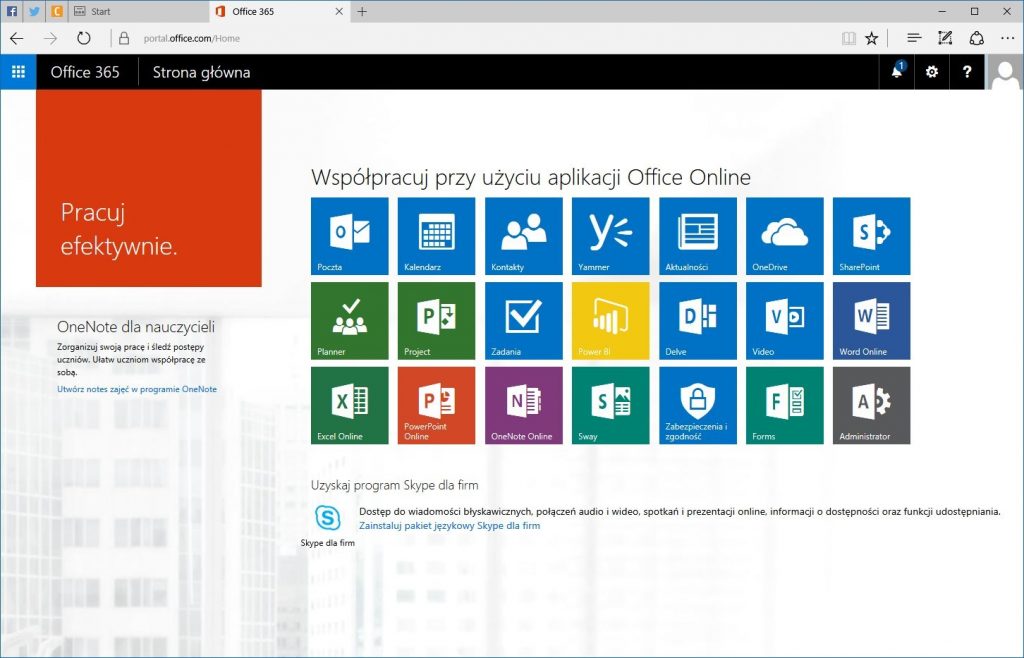1024x658 pixels.
Task: Open the Kalendarz calendar tile
Action: coord(436,236)
